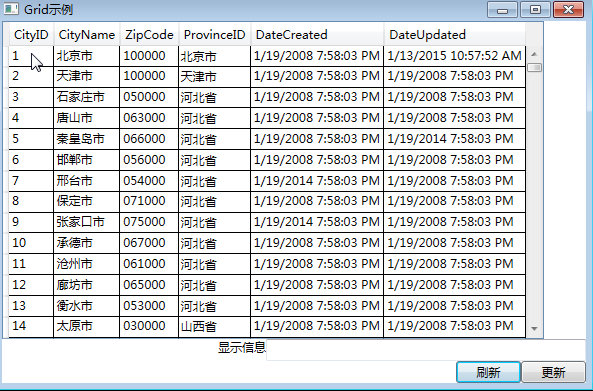Screen dimensions: 593x391
Task: Click the DateUpdated column header
Action: 455,35
